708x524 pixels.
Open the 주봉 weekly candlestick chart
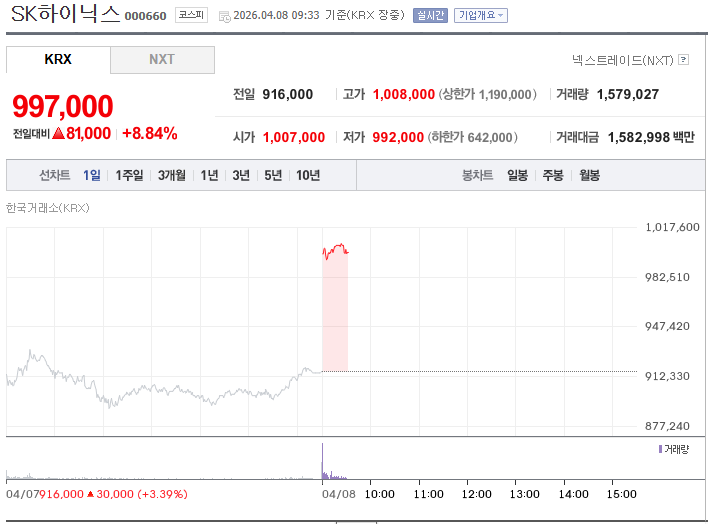tap(553, 175)
